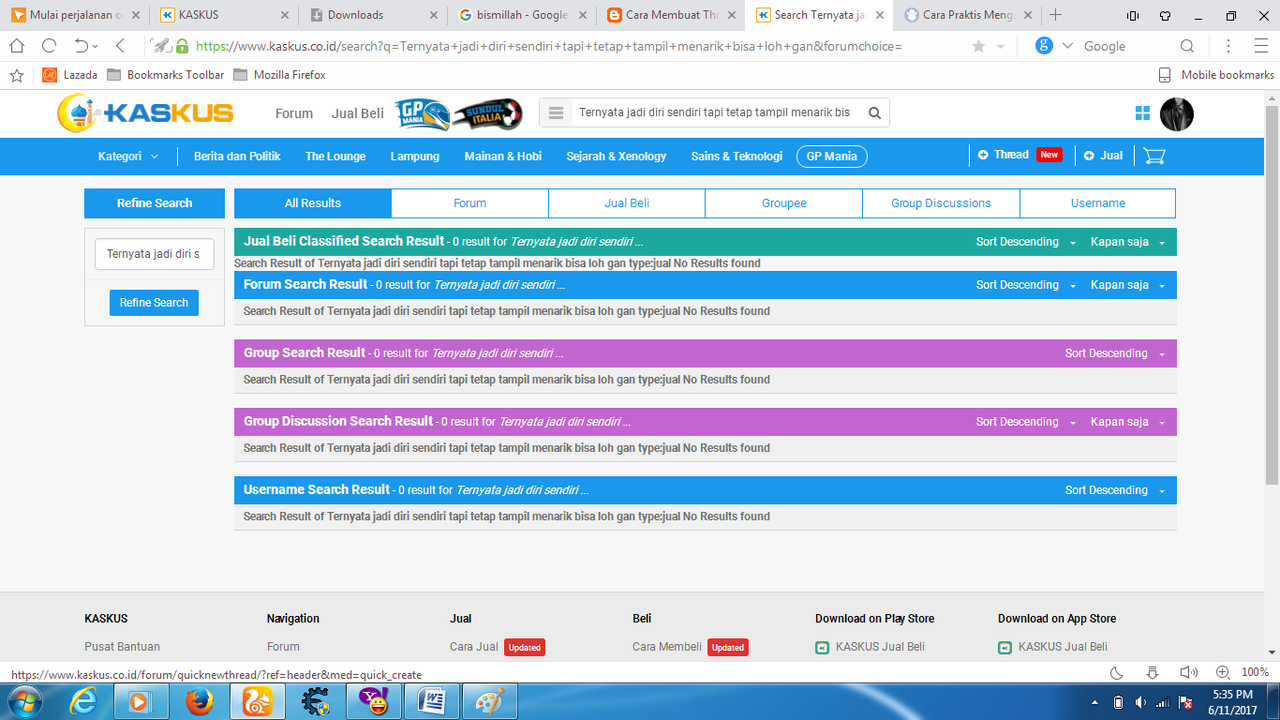Open Microsoft Word from the taskbar

tap(432, 703)
